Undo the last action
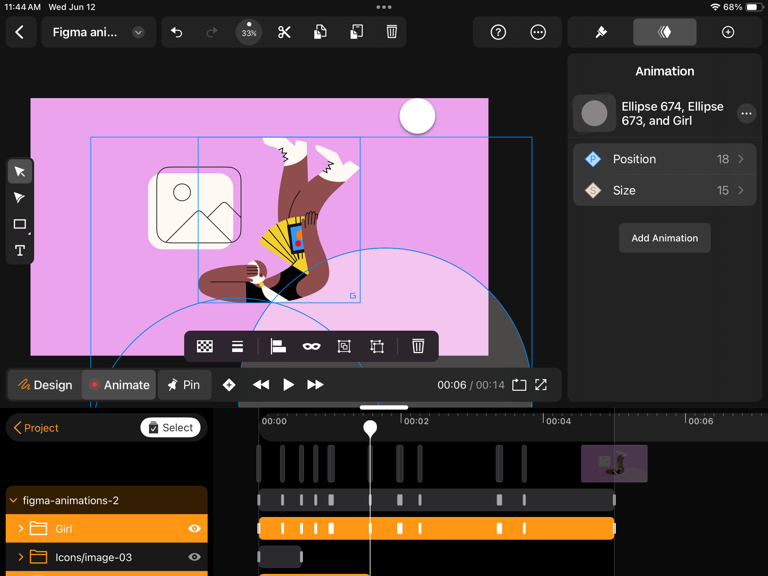This screenshot has height=576, width=768. click(x=176, y=32)
